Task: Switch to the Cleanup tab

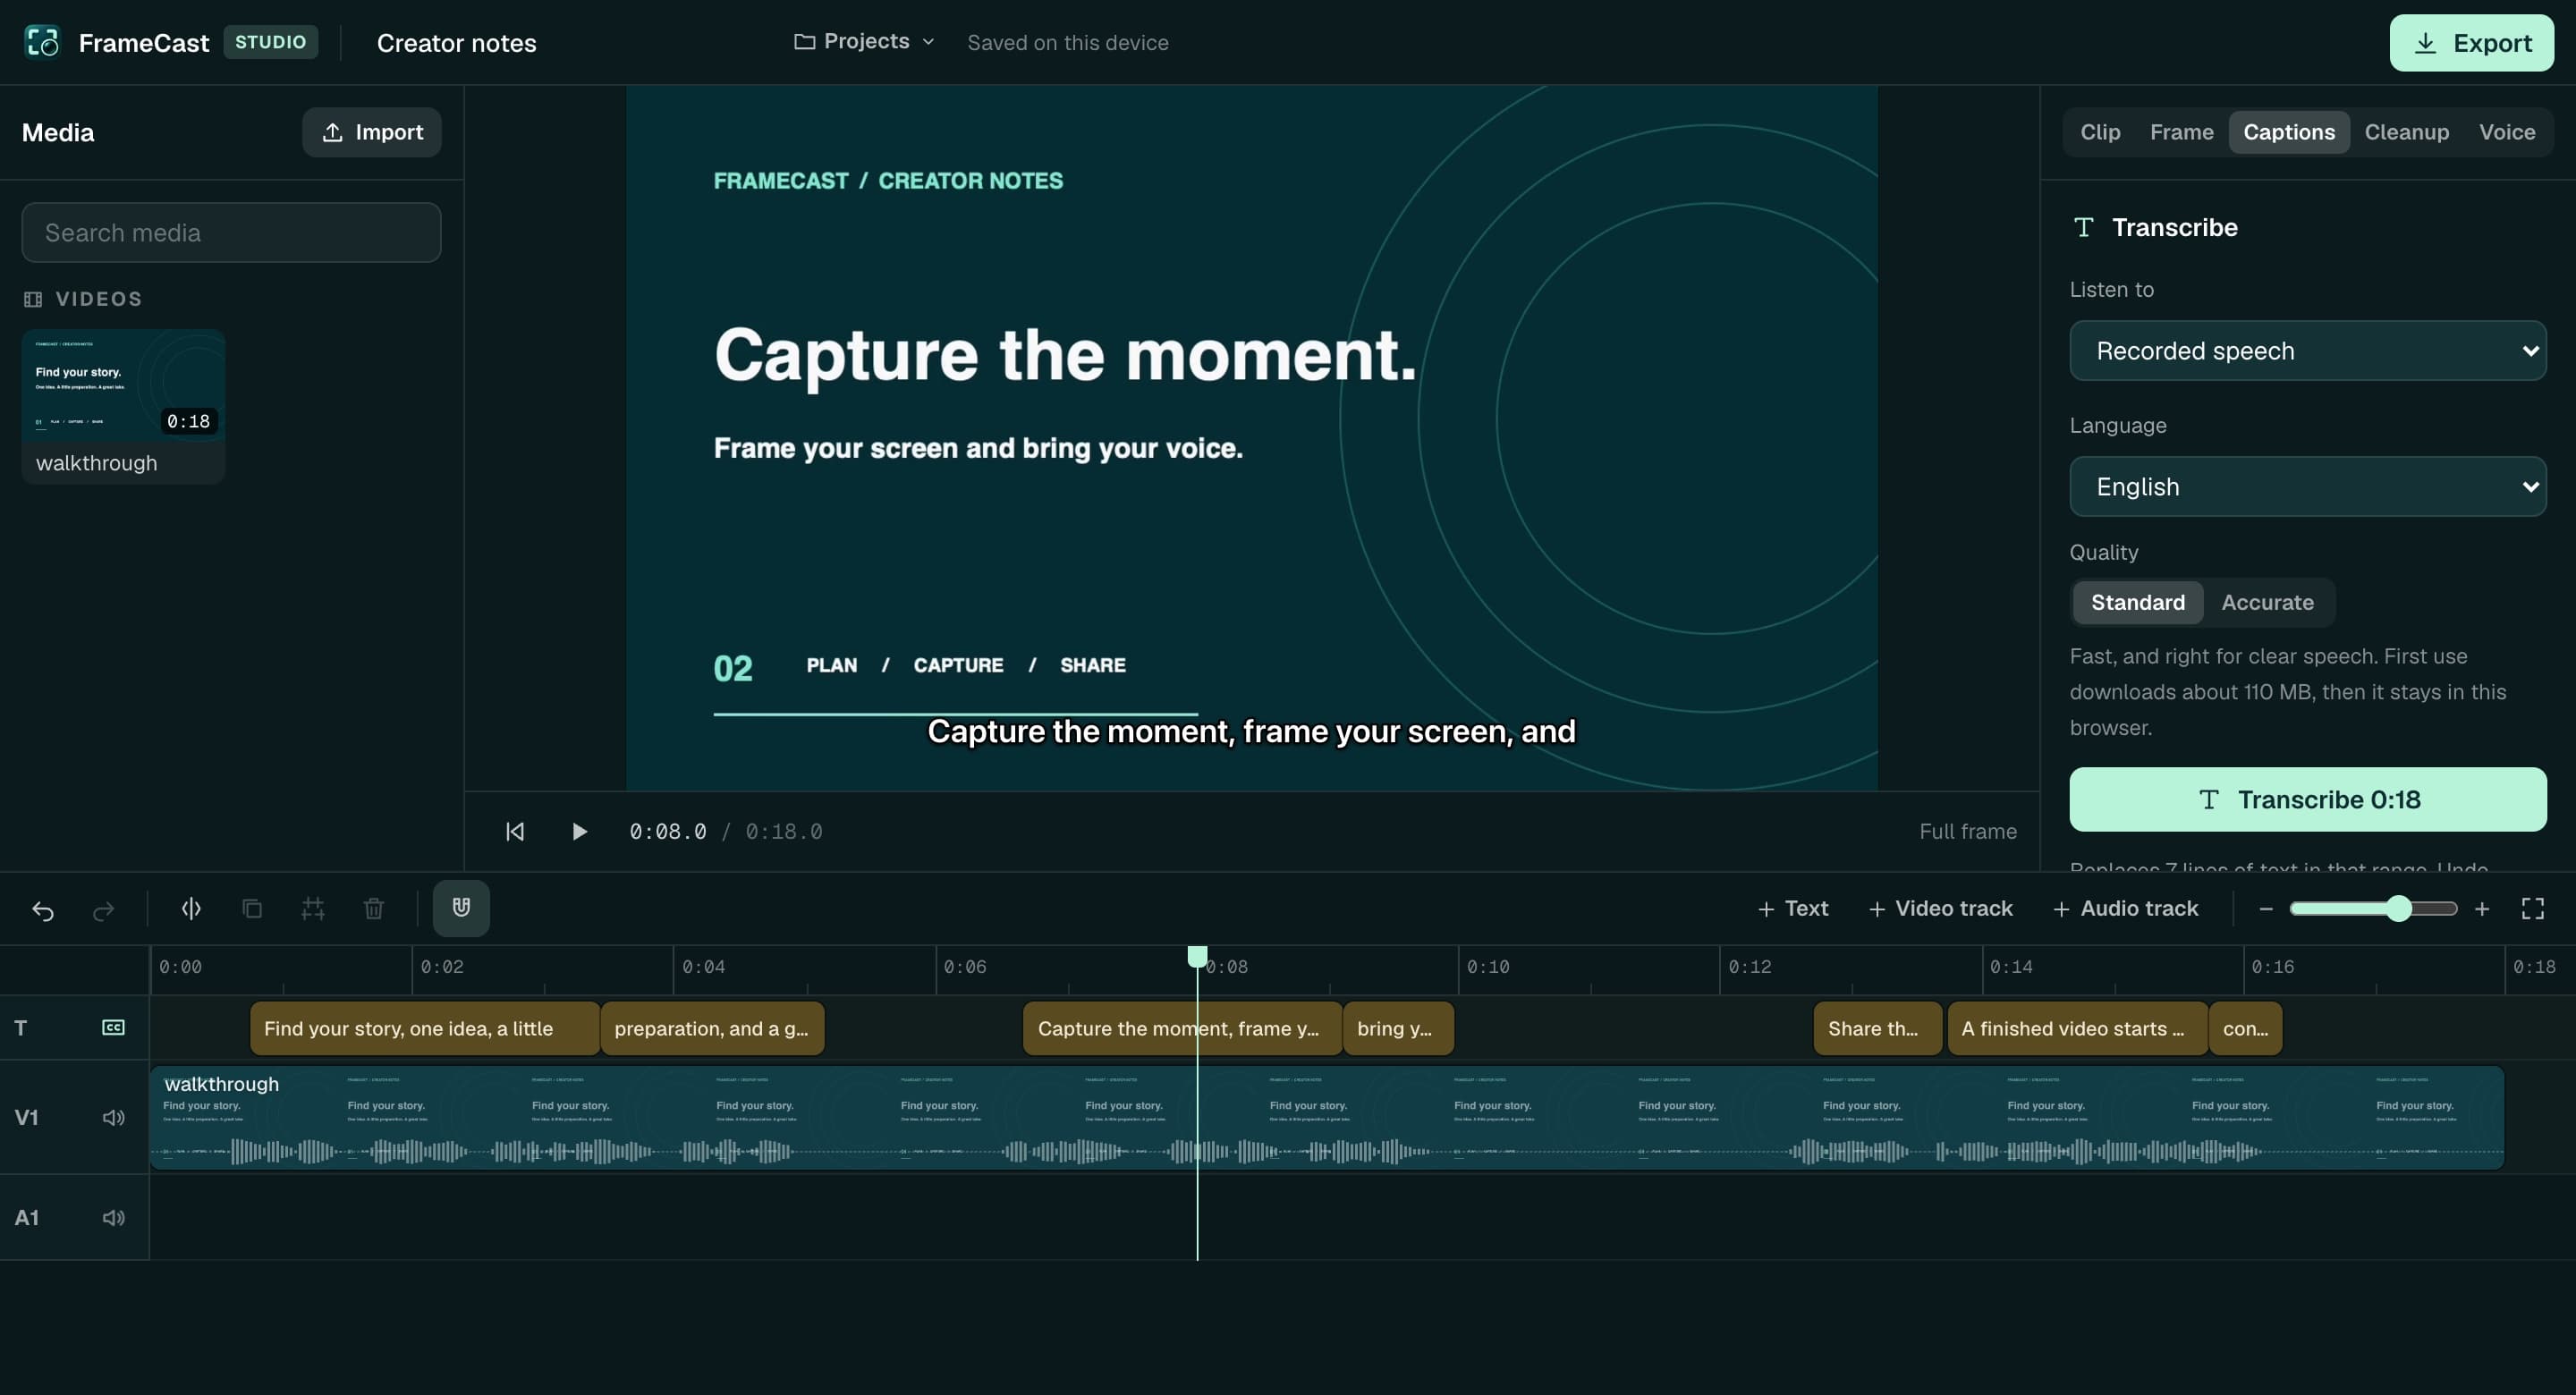Action: (x=2406, y=132)
